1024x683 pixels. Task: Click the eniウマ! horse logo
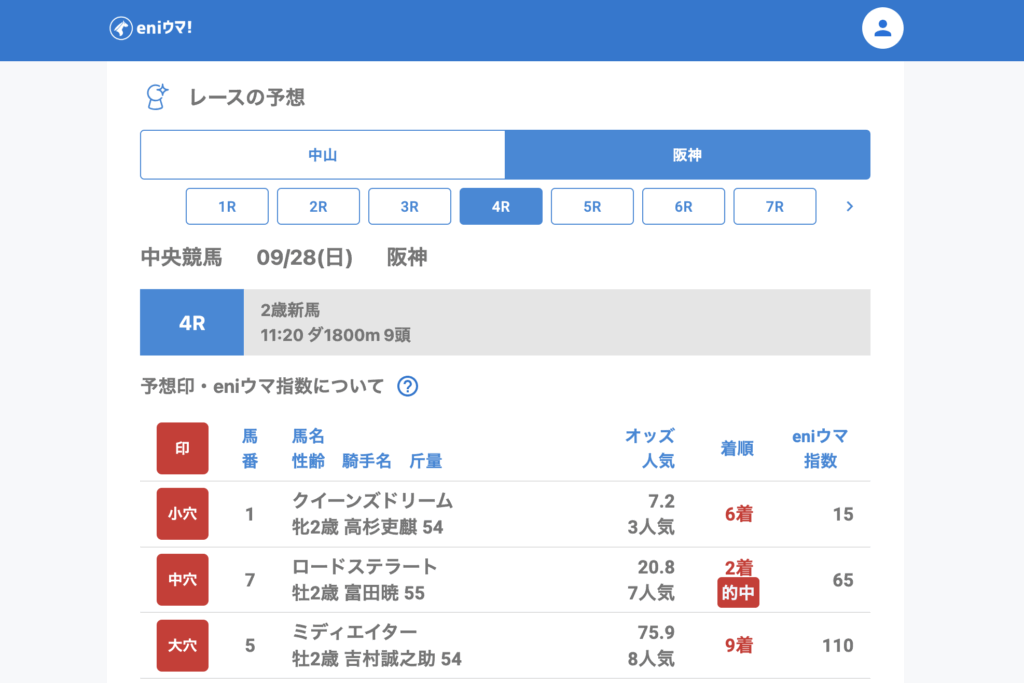(121, 28)
